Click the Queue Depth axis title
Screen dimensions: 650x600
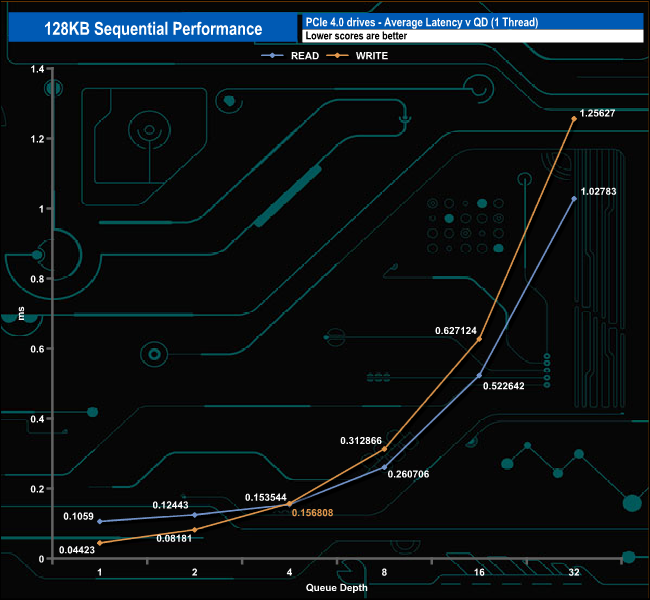pyautogui.click(x=336, y=588)
